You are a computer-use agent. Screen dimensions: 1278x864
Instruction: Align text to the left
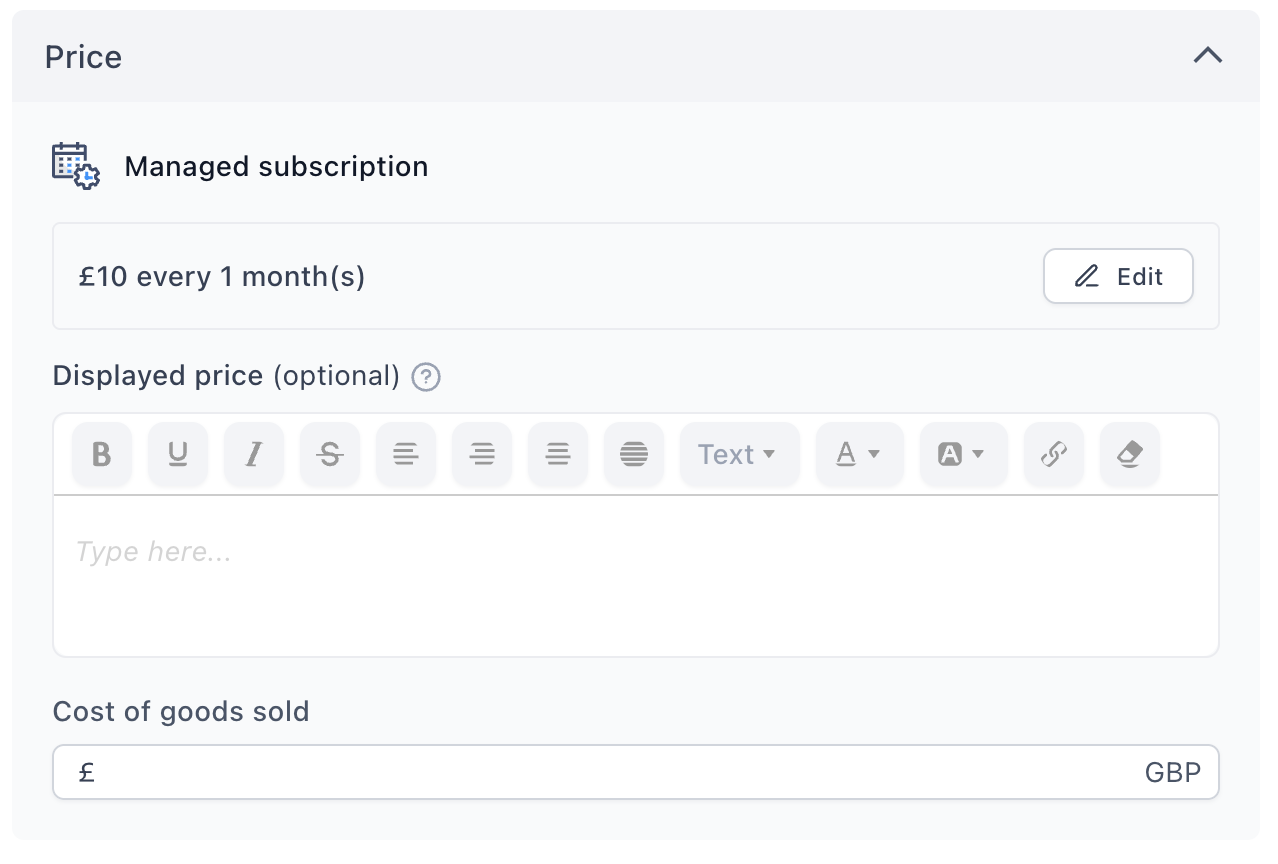pyautogui.click(x=406, y=454)
